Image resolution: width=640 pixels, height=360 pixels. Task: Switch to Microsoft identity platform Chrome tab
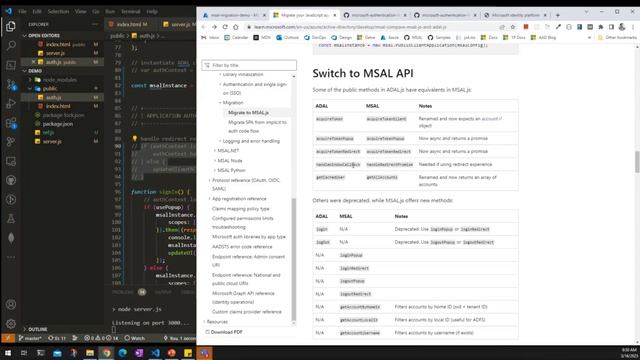[x=515, y=15]
